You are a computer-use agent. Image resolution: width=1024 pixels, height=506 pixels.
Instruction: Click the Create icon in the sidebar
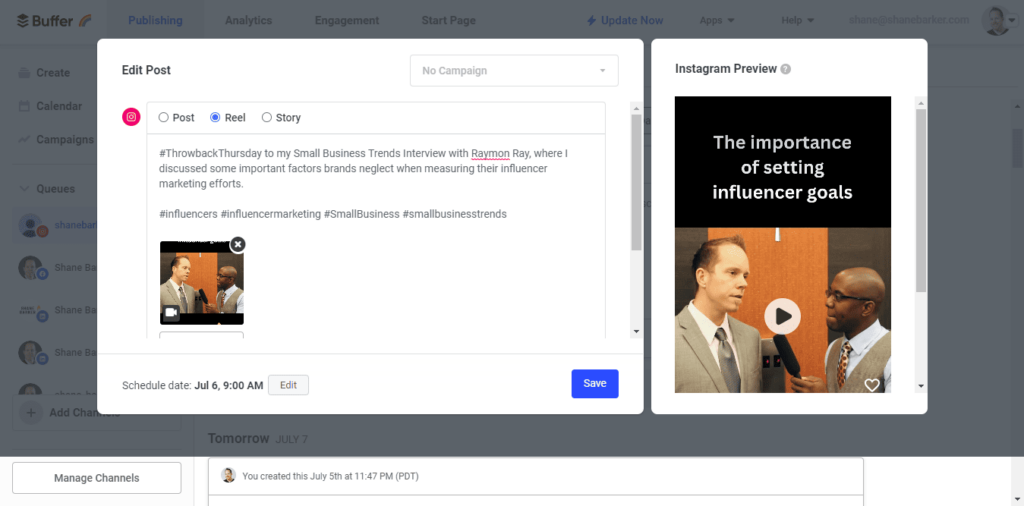(24, 72)
